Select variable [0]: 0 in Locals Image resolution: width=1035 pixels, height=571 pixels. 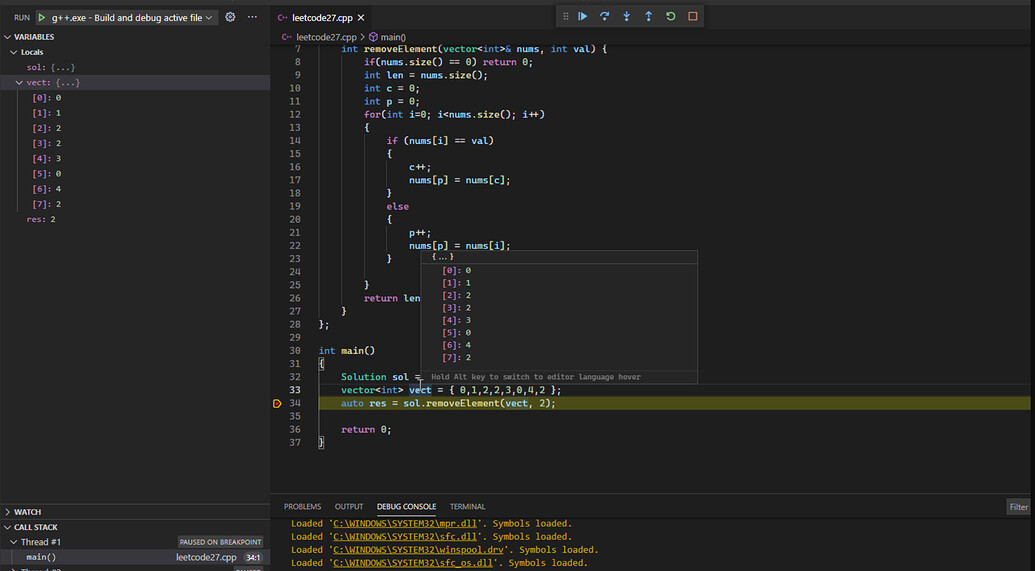(135, 98)
